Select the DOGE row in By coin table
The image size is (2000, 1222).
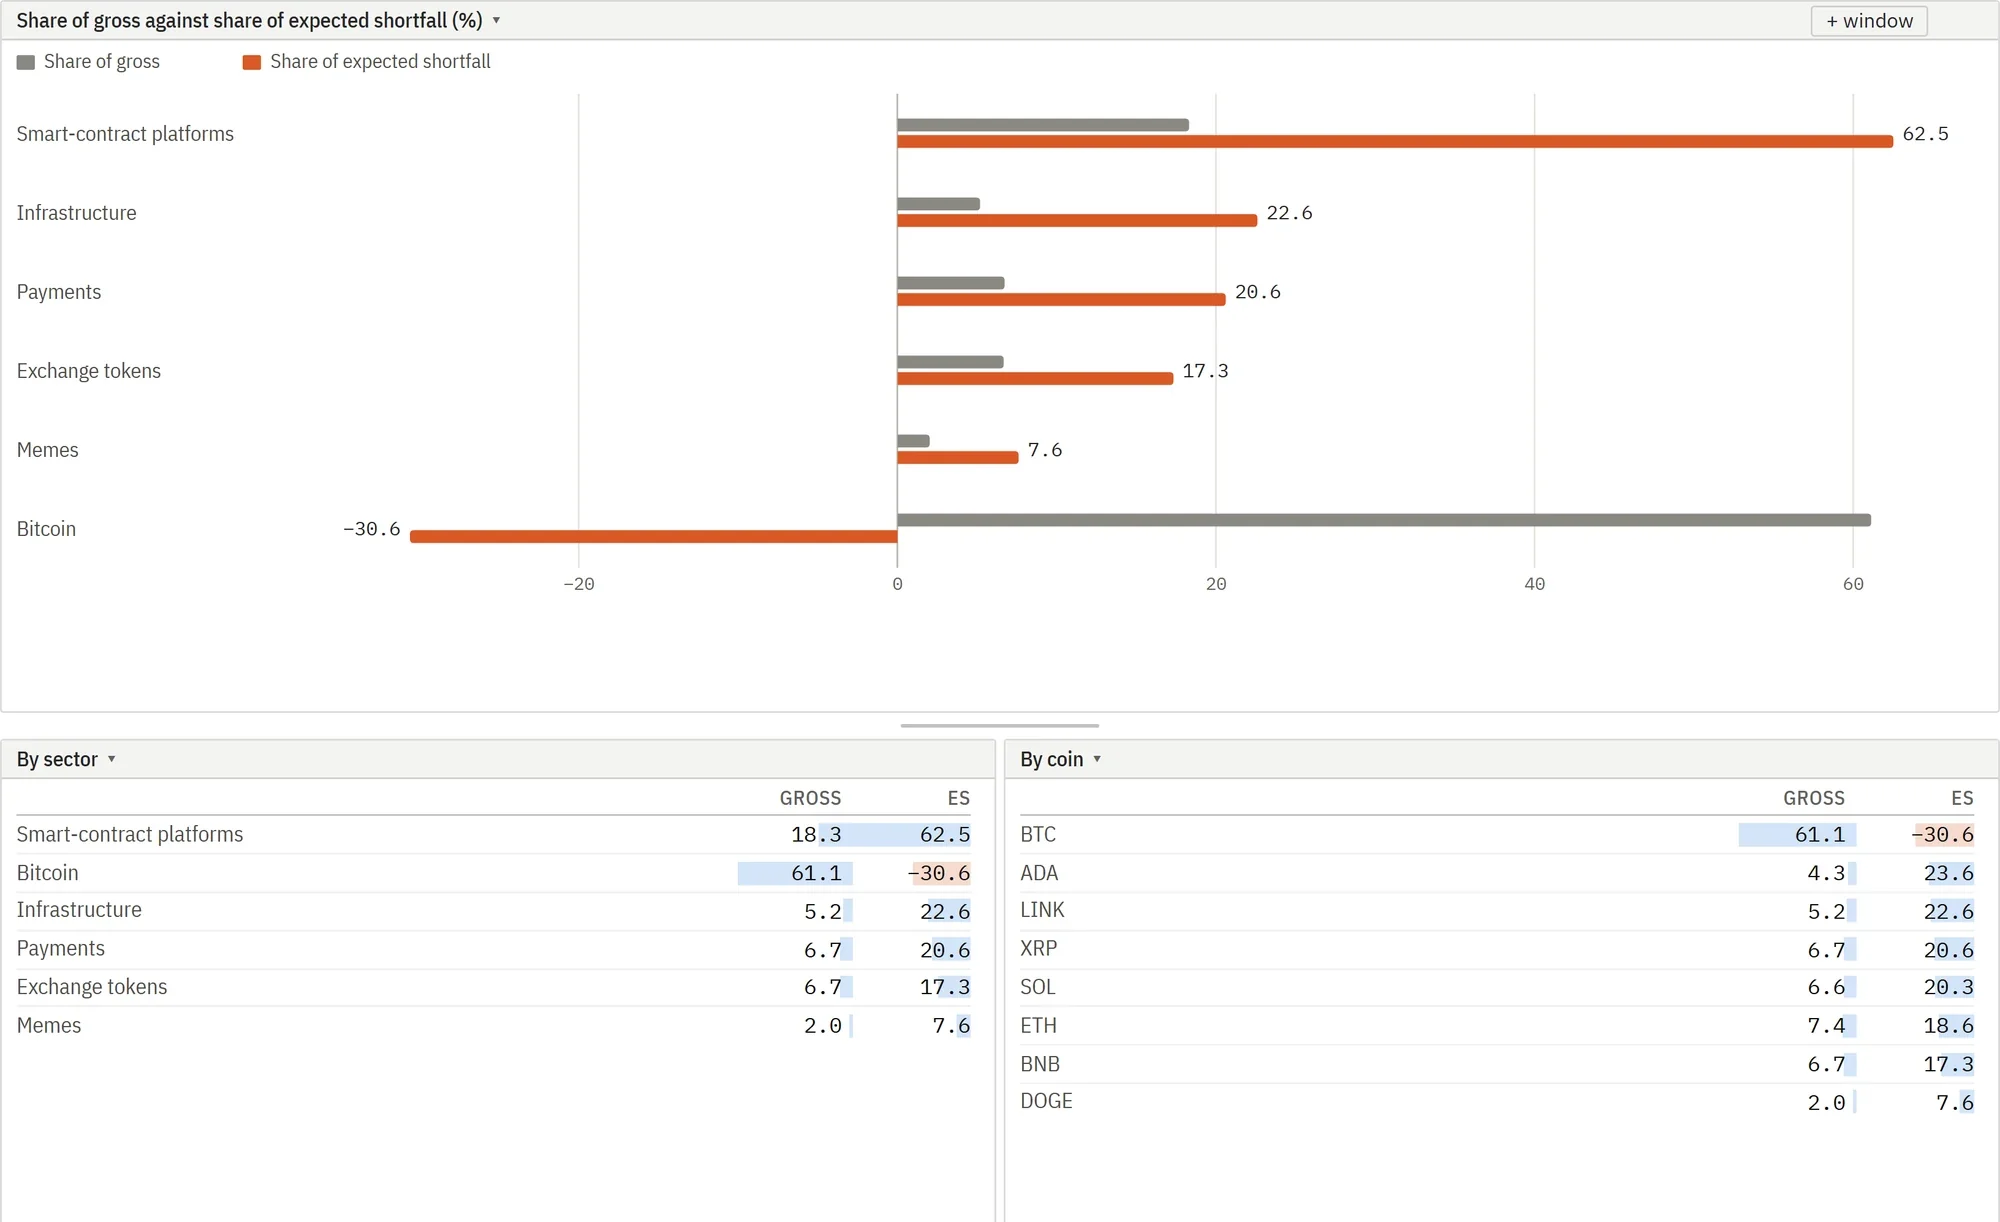point(1497,1102)
